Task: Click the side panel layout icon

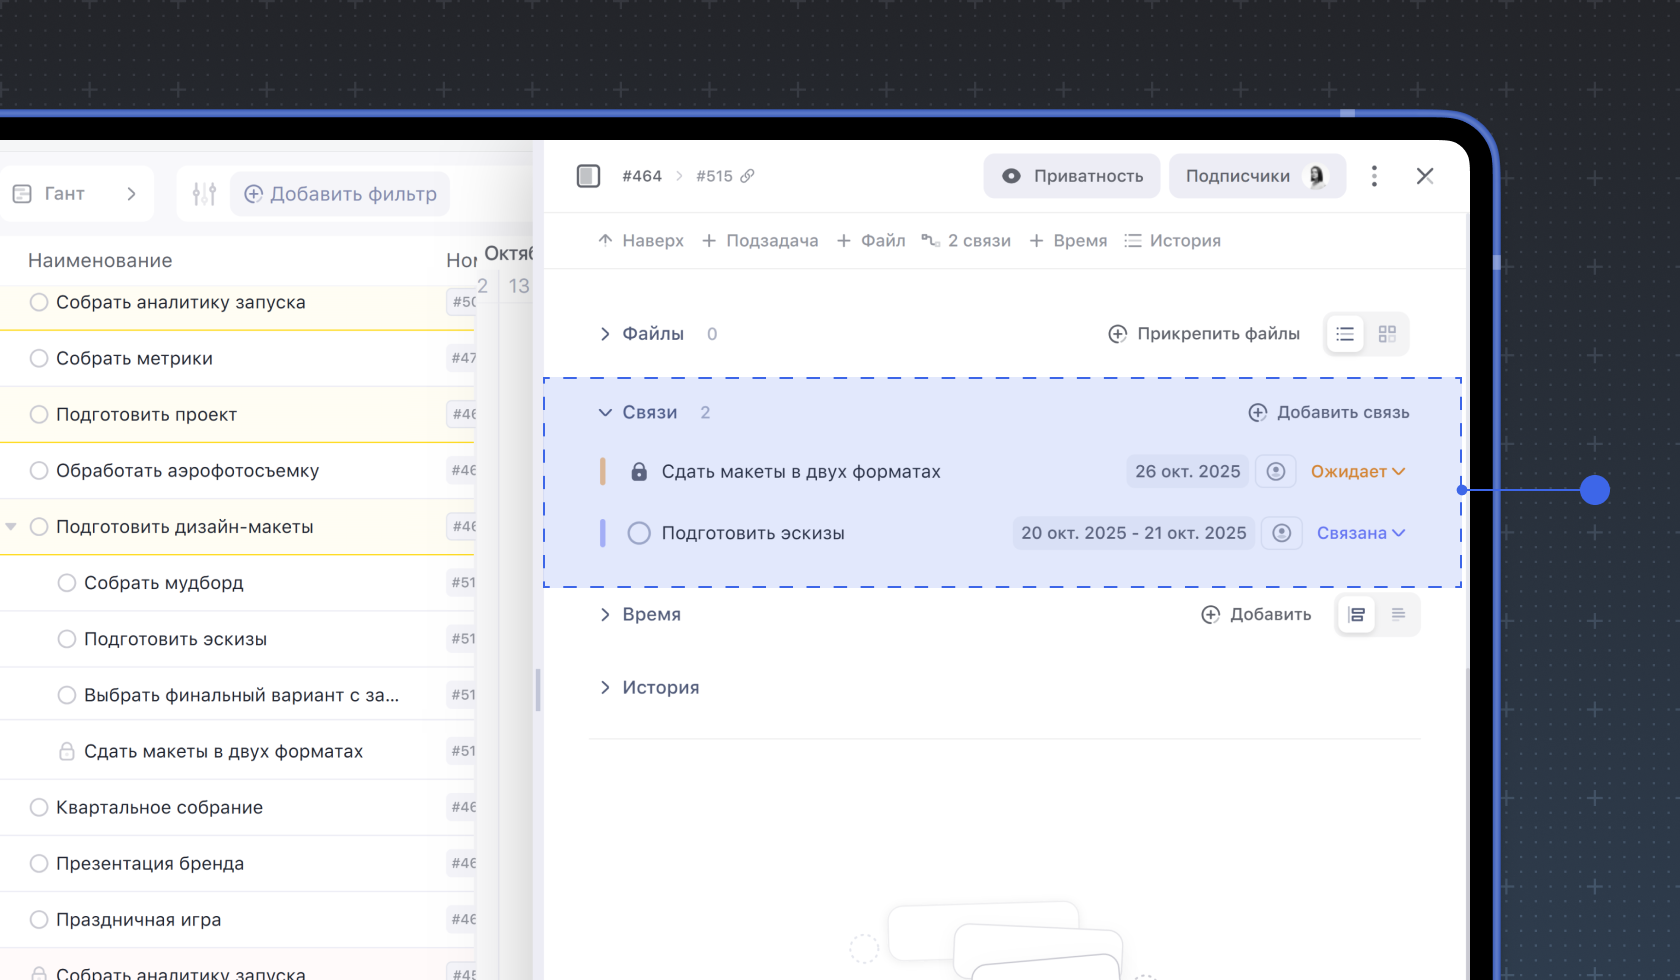Action: [588, 176]
